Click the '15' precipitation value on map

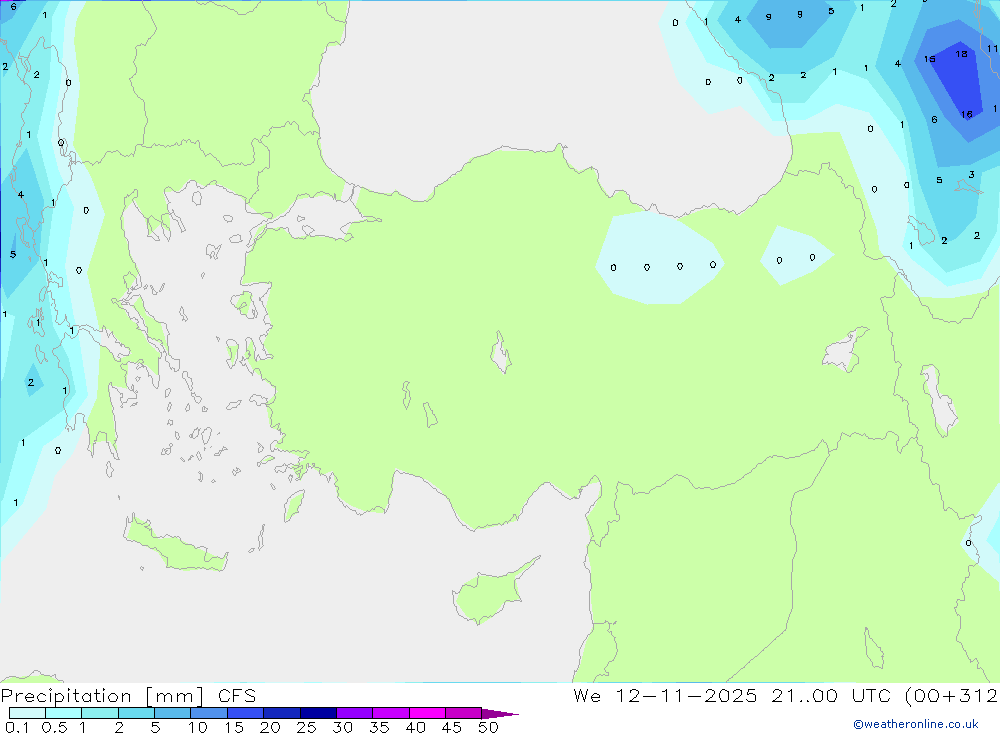[929, 59]
